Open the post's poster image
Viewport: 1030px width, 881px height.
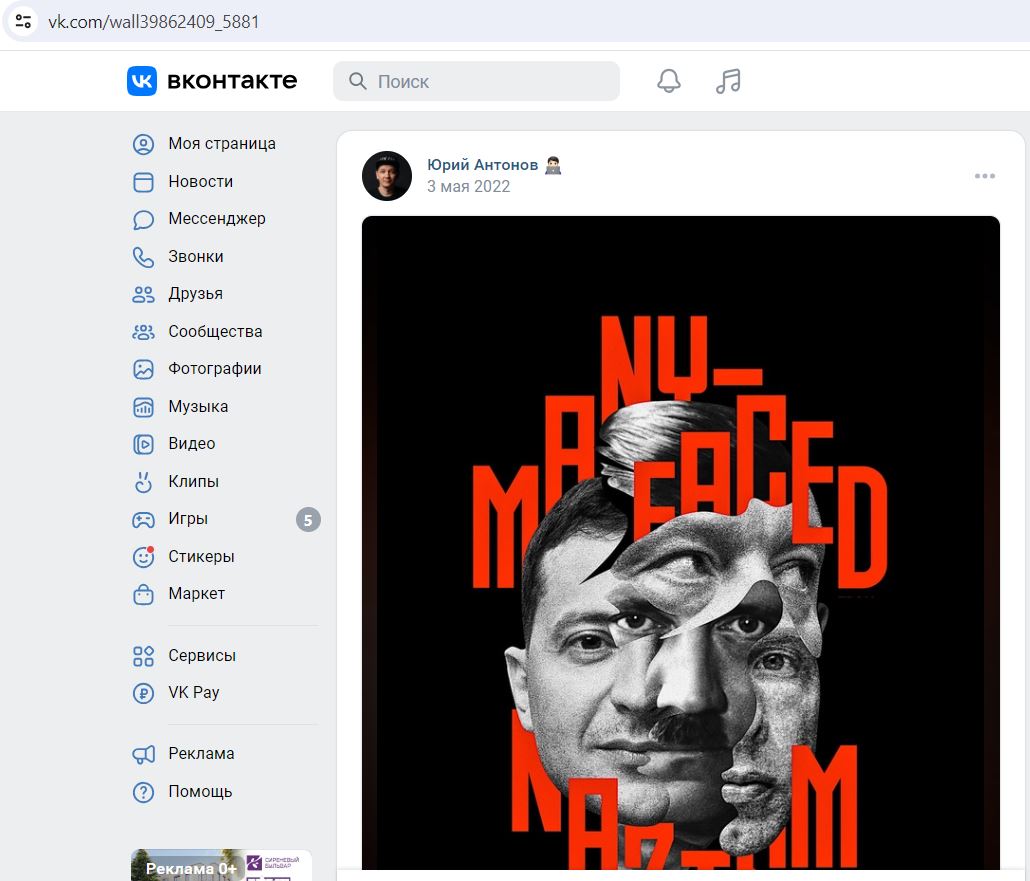pos(681,543)
